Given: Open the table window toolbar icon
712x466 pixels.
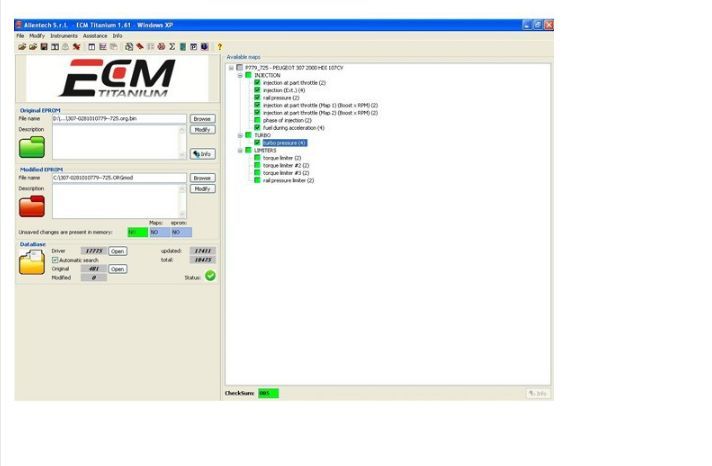Looking at the screenshot, I should point(92,47).
